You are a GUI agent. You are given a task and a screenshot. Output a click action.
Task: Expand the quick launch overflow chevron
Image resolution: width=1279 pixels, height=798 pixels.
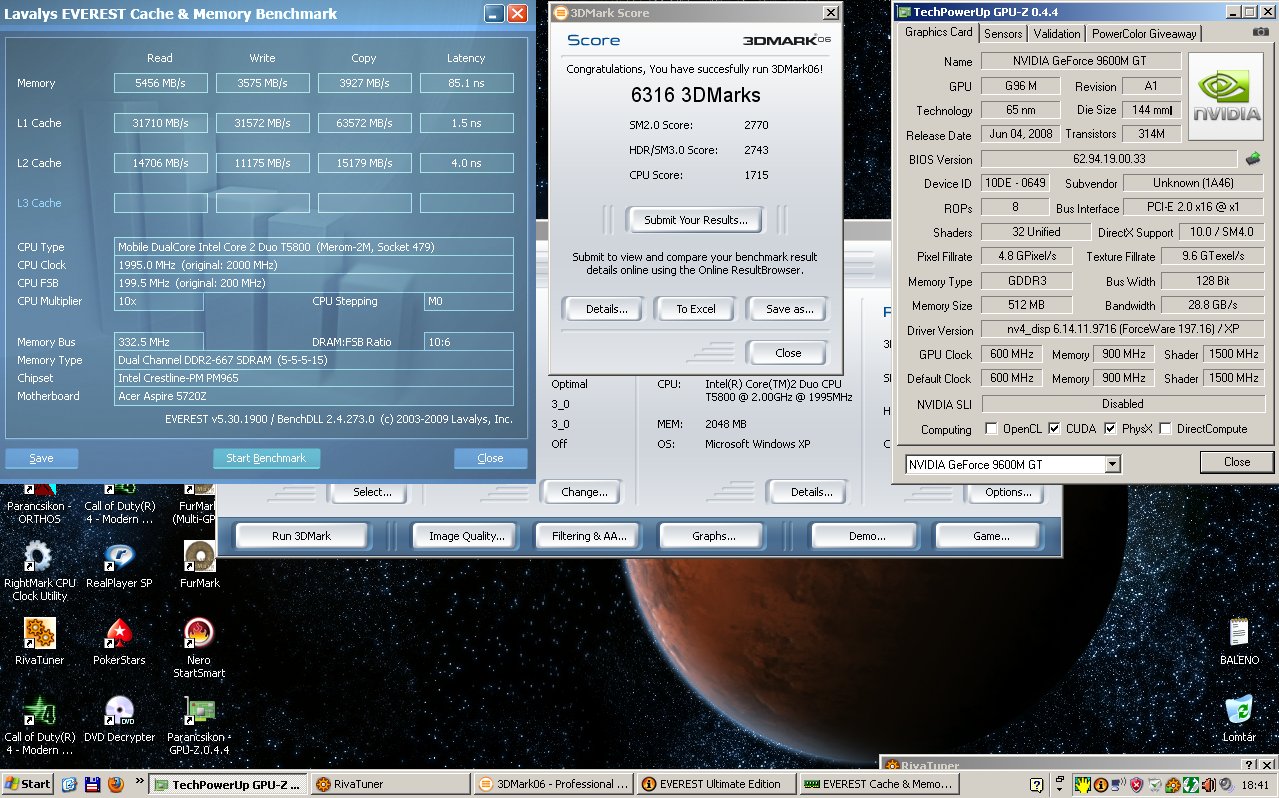tap(139, 779)
